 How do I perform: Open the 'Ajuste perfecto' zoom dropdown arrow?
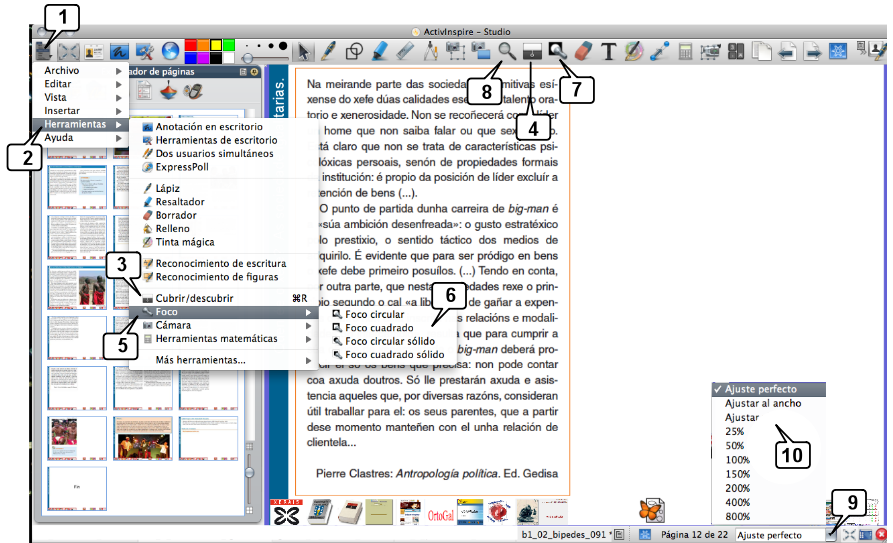tap(832, 535)
